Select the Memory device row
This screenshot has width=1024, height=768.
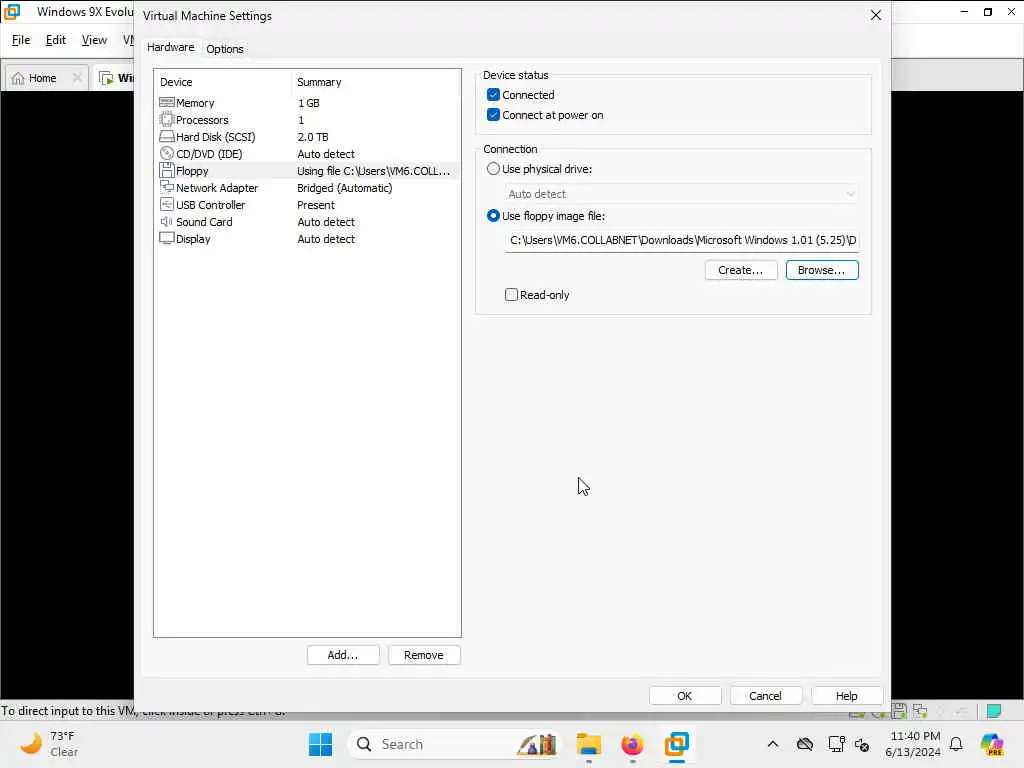tap(307, 103)
